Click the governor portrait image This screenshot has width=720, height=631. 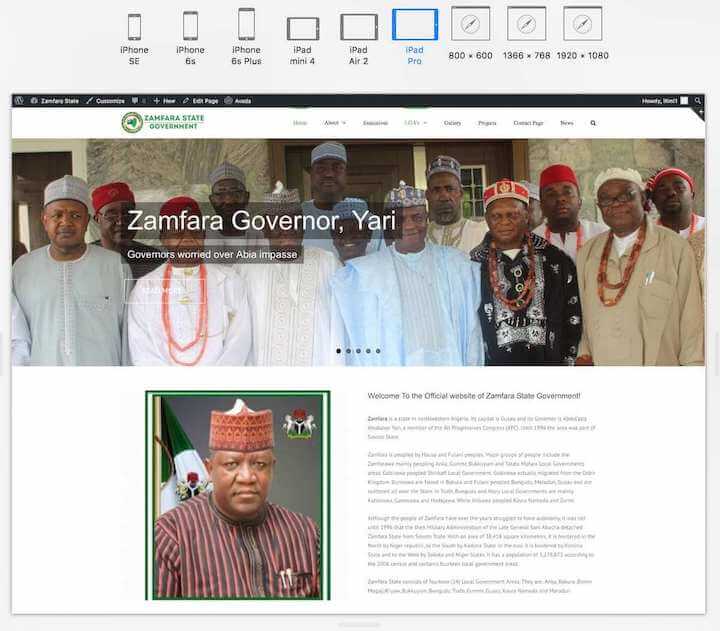click(x=237, y=495)
